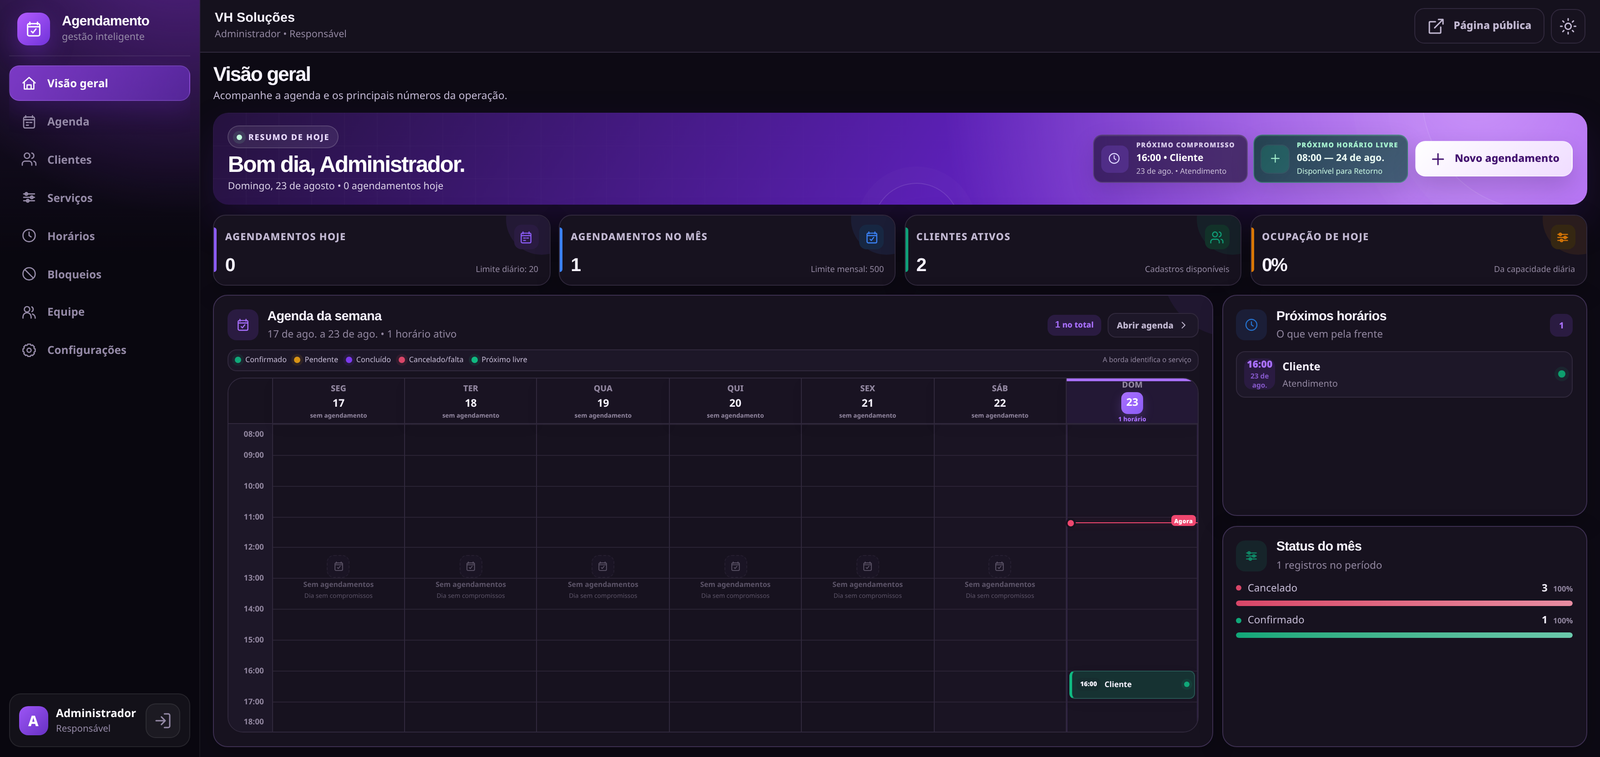Click the Bloqueios blocked icon in sidebar

[29, 274]
